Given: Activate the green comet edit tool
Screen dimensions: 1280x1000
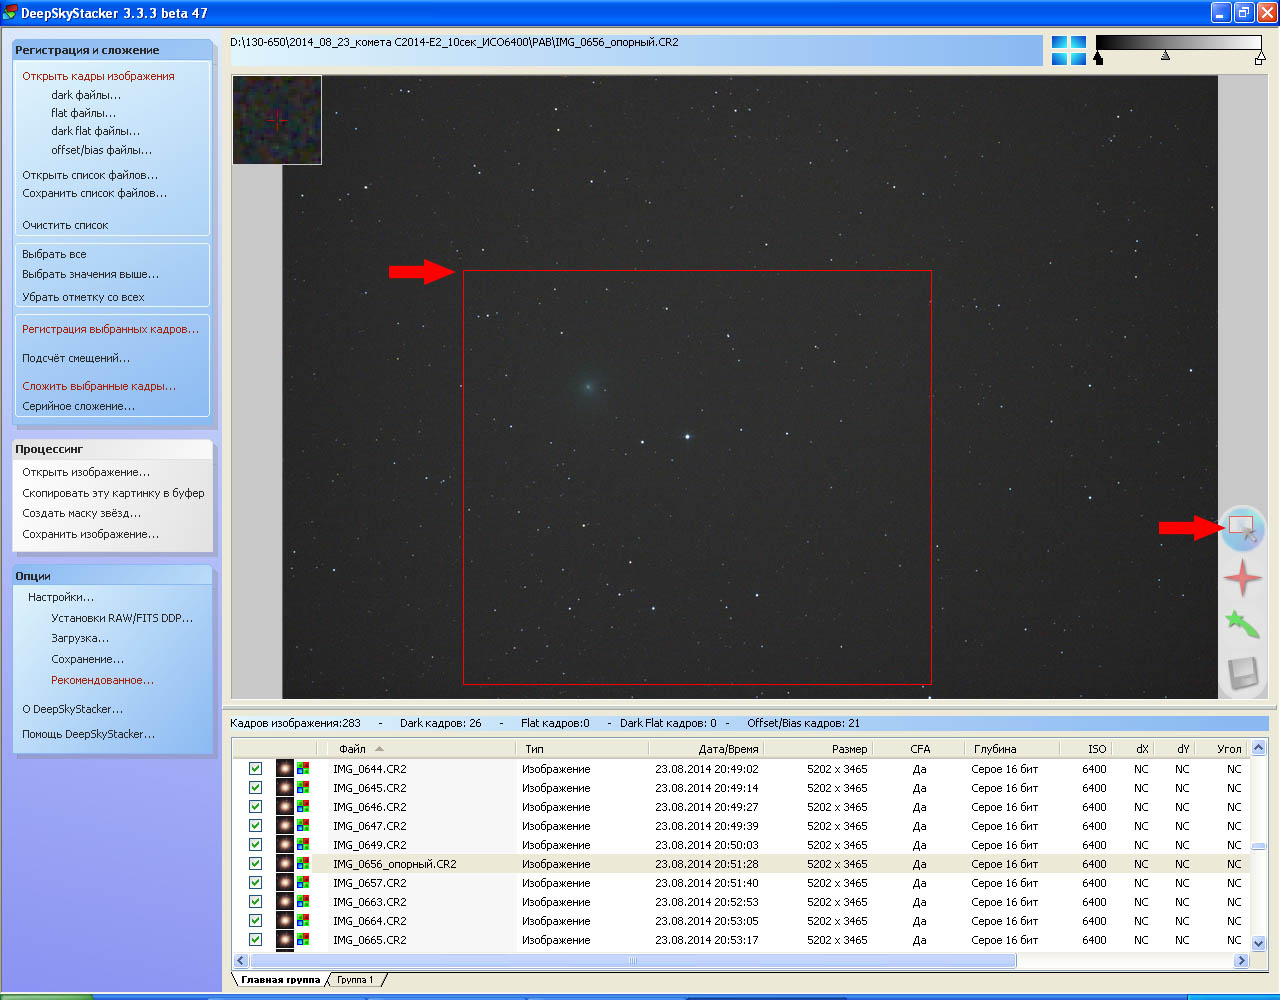Looking at the screenshot, I should [x=1242, y=625].
